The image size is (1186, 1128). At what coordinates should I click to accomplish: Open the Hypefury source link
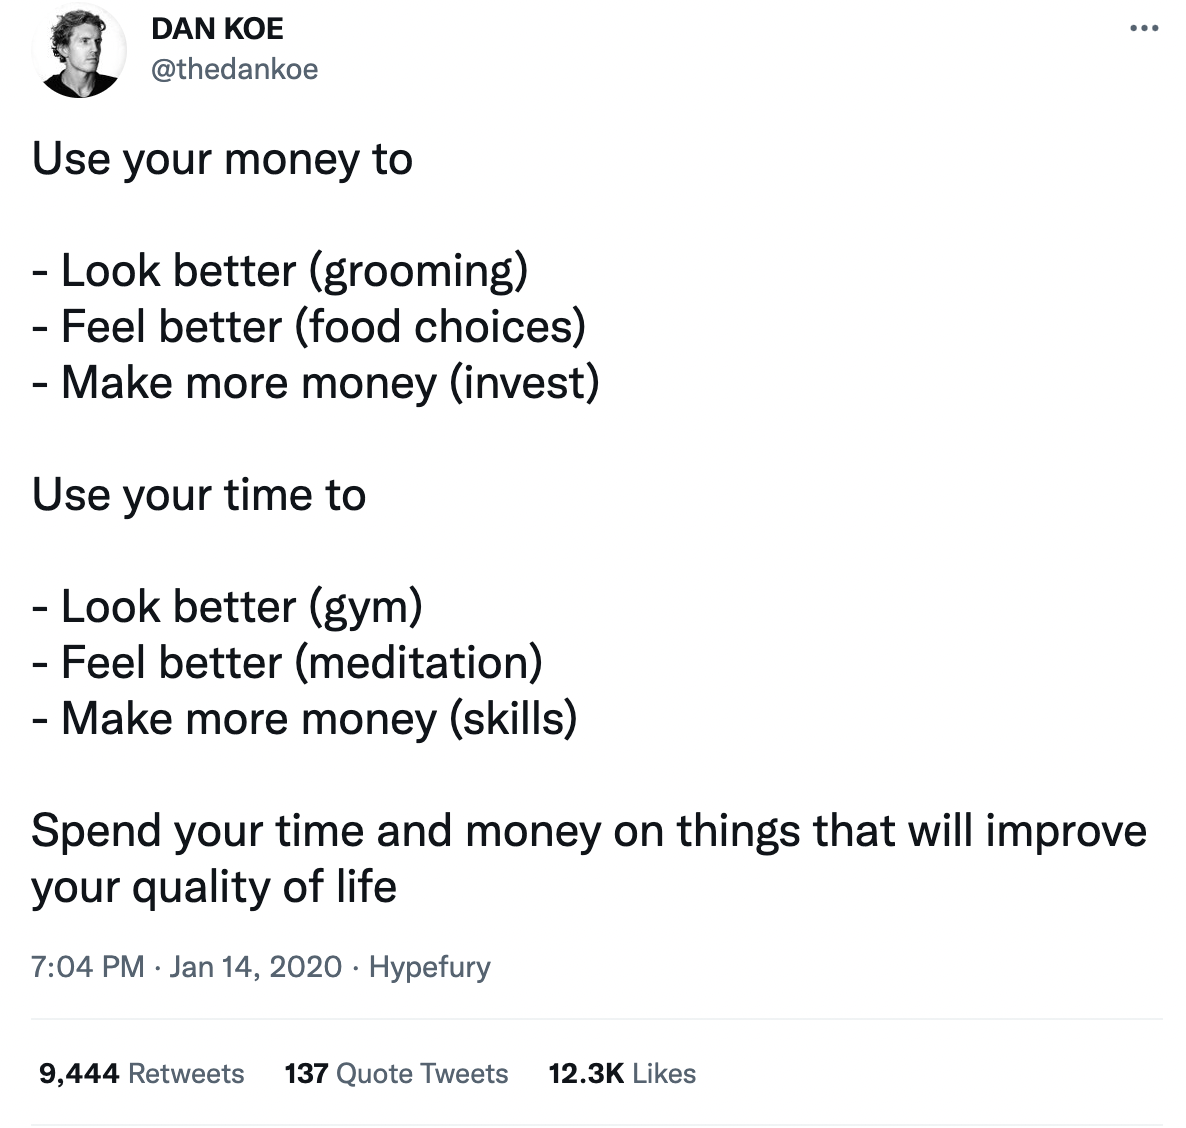point(430,967)
